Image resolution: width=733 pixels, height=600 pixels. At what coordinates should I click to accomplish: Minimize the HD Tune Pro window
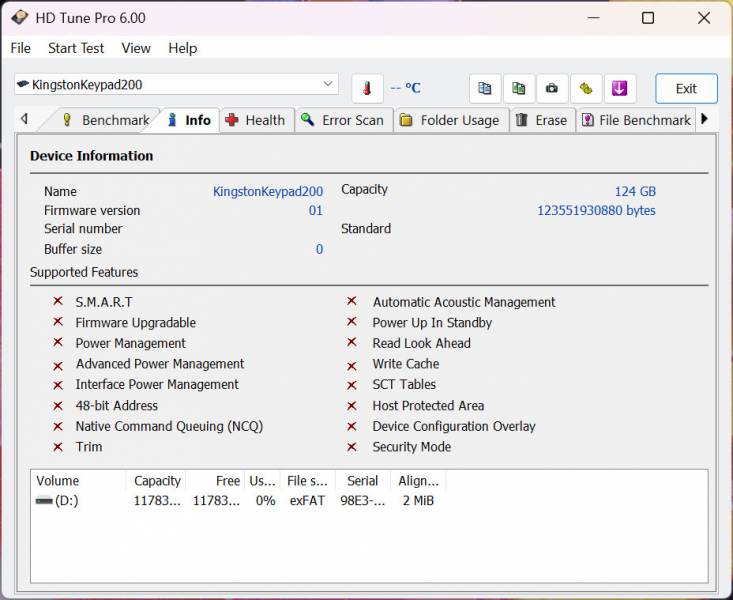click(594, 18)
